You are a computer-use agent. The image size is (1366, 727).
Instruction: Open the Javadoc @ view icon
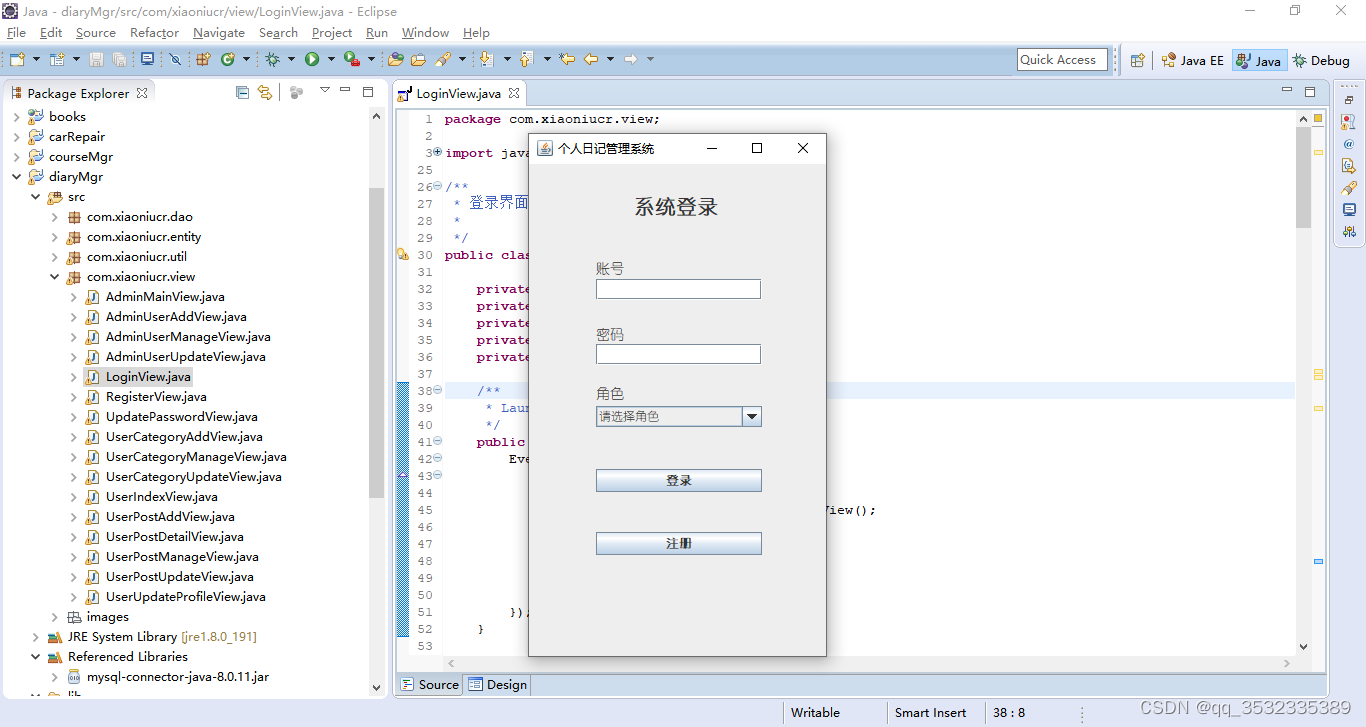1349,144
